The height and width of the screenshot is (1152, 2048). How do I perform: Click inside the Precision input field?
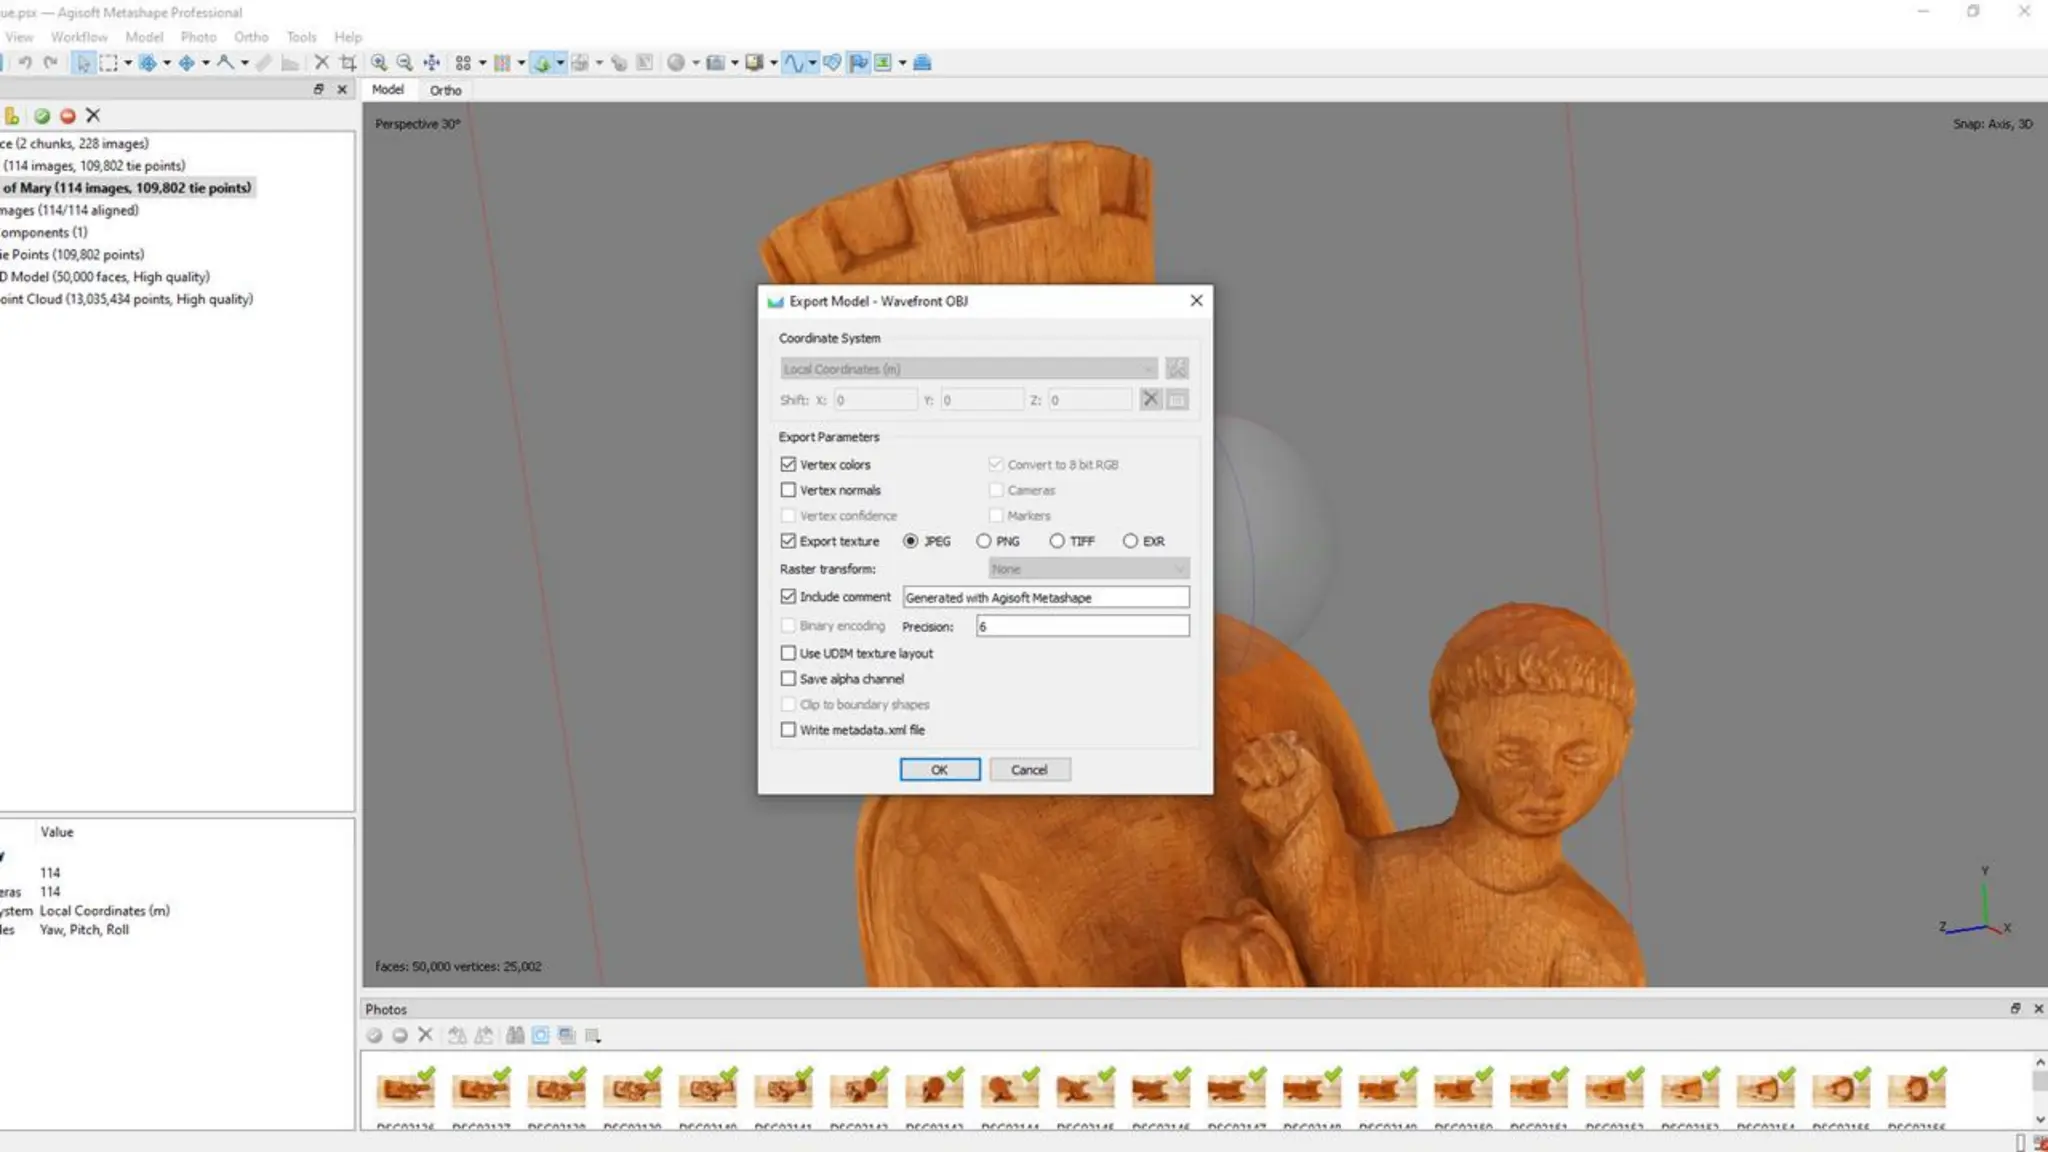tap(1082, 626)
